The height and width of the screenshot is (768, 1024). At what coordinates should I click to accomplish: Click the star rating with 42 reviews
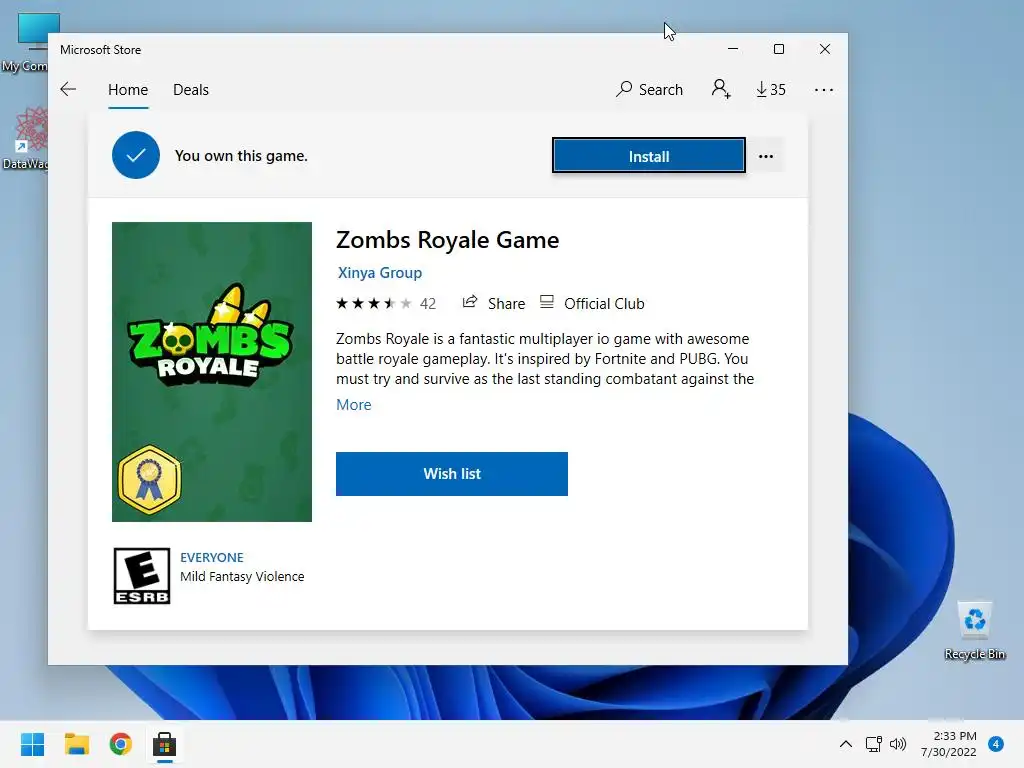[385, 304]
